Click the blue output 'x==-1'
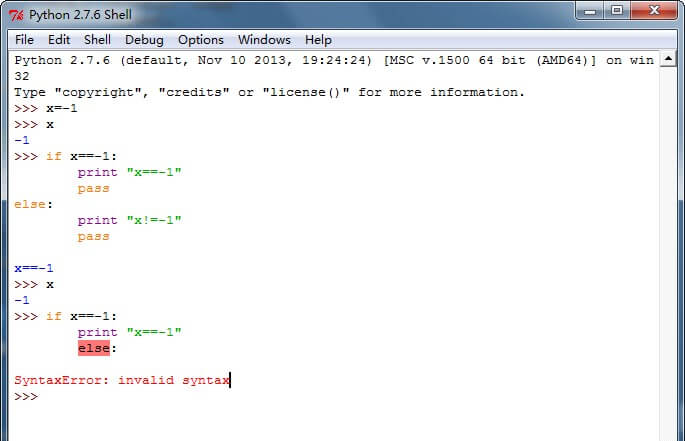 point(34,268)
